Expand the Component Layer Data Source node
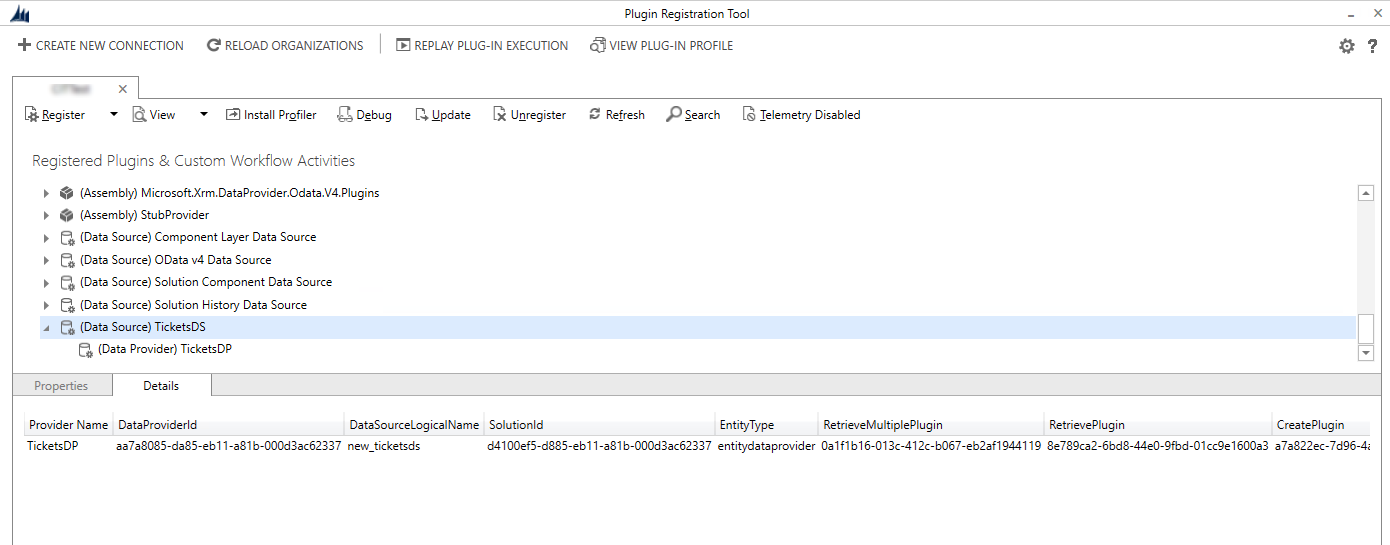 pyautogui.click(x=46, y=238)
